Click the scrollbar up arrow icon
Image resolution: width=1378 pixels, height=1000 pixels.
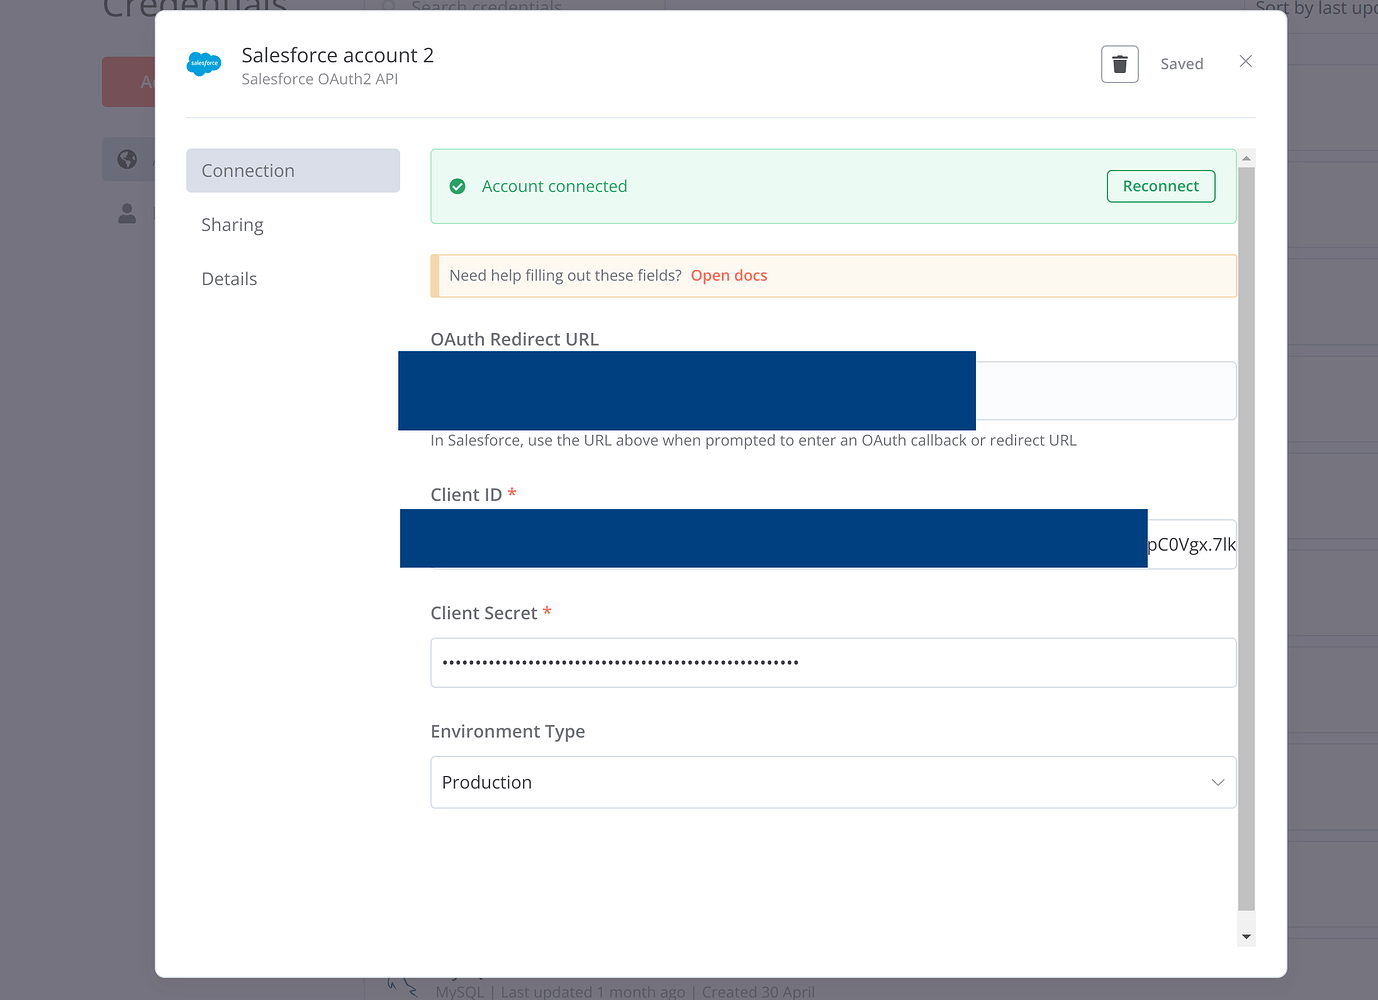(1246, 157)
